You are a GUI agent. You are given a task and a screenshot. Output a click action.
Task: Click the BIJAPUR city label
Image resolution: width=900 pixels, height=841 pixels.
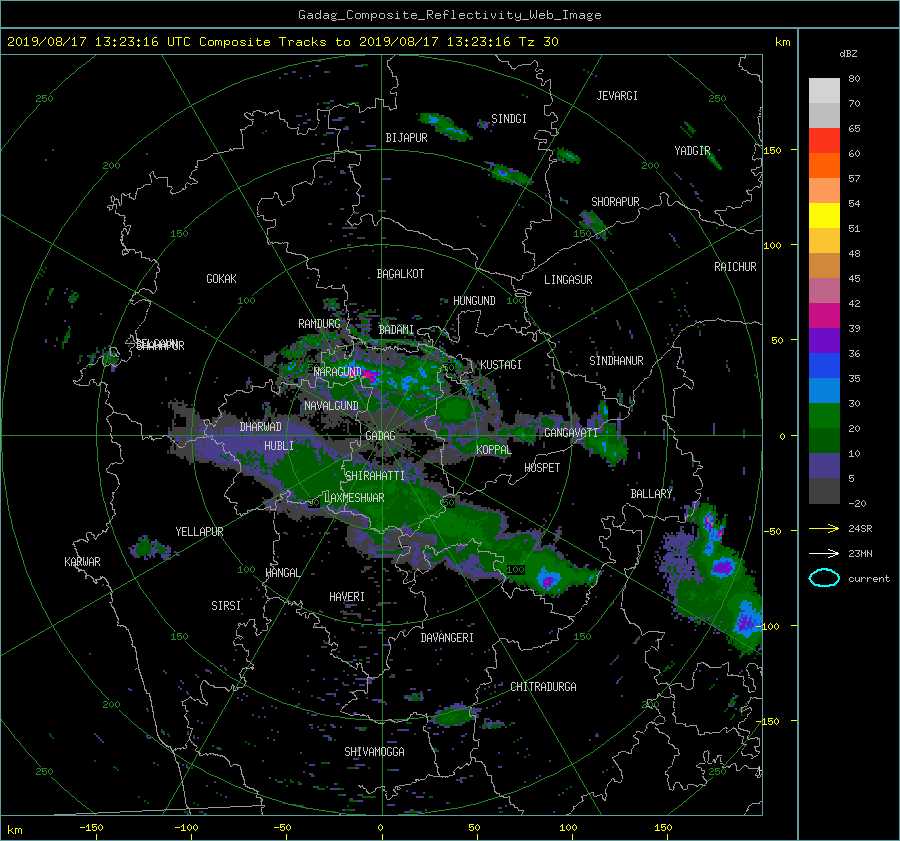pos(406,138)
